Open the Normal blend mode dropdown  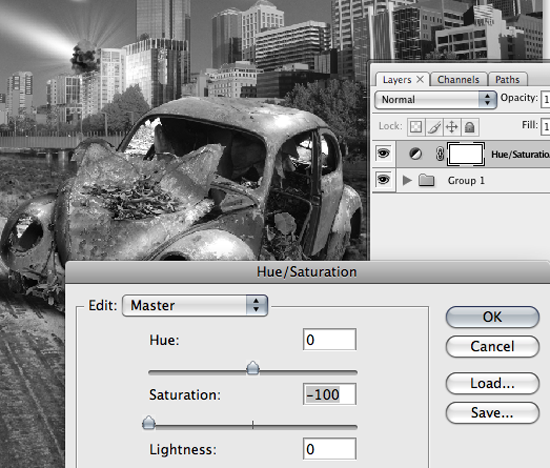click(435, 100)
